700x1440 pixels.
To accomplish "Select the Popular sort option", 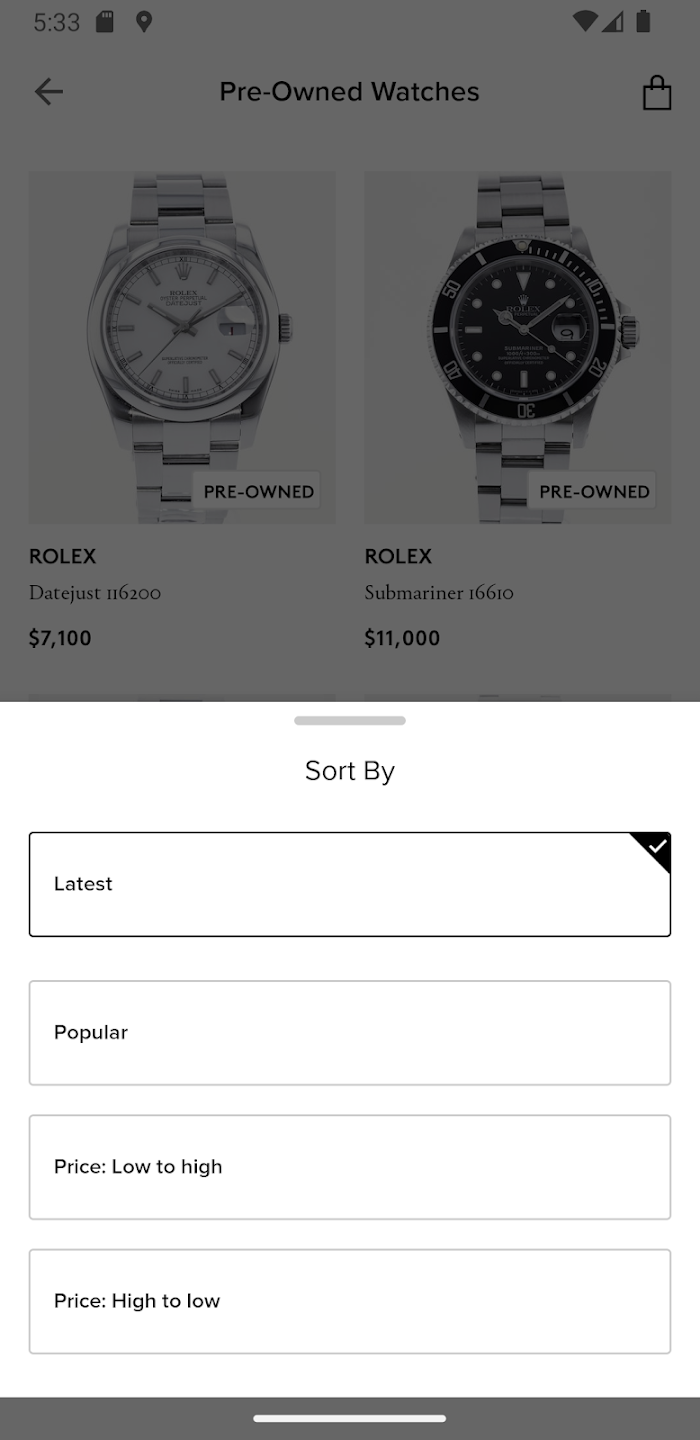I will (x=350, y=1033).
